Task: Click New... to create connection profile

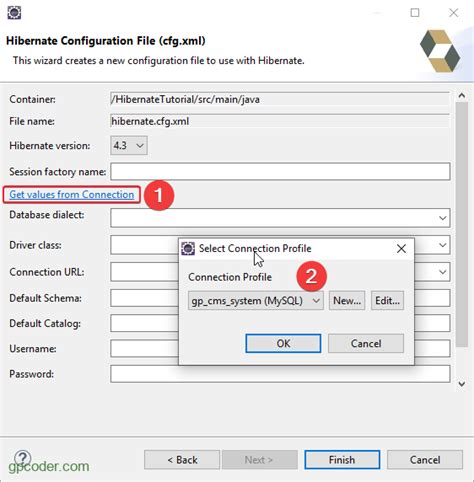Action: click(347, 301)
